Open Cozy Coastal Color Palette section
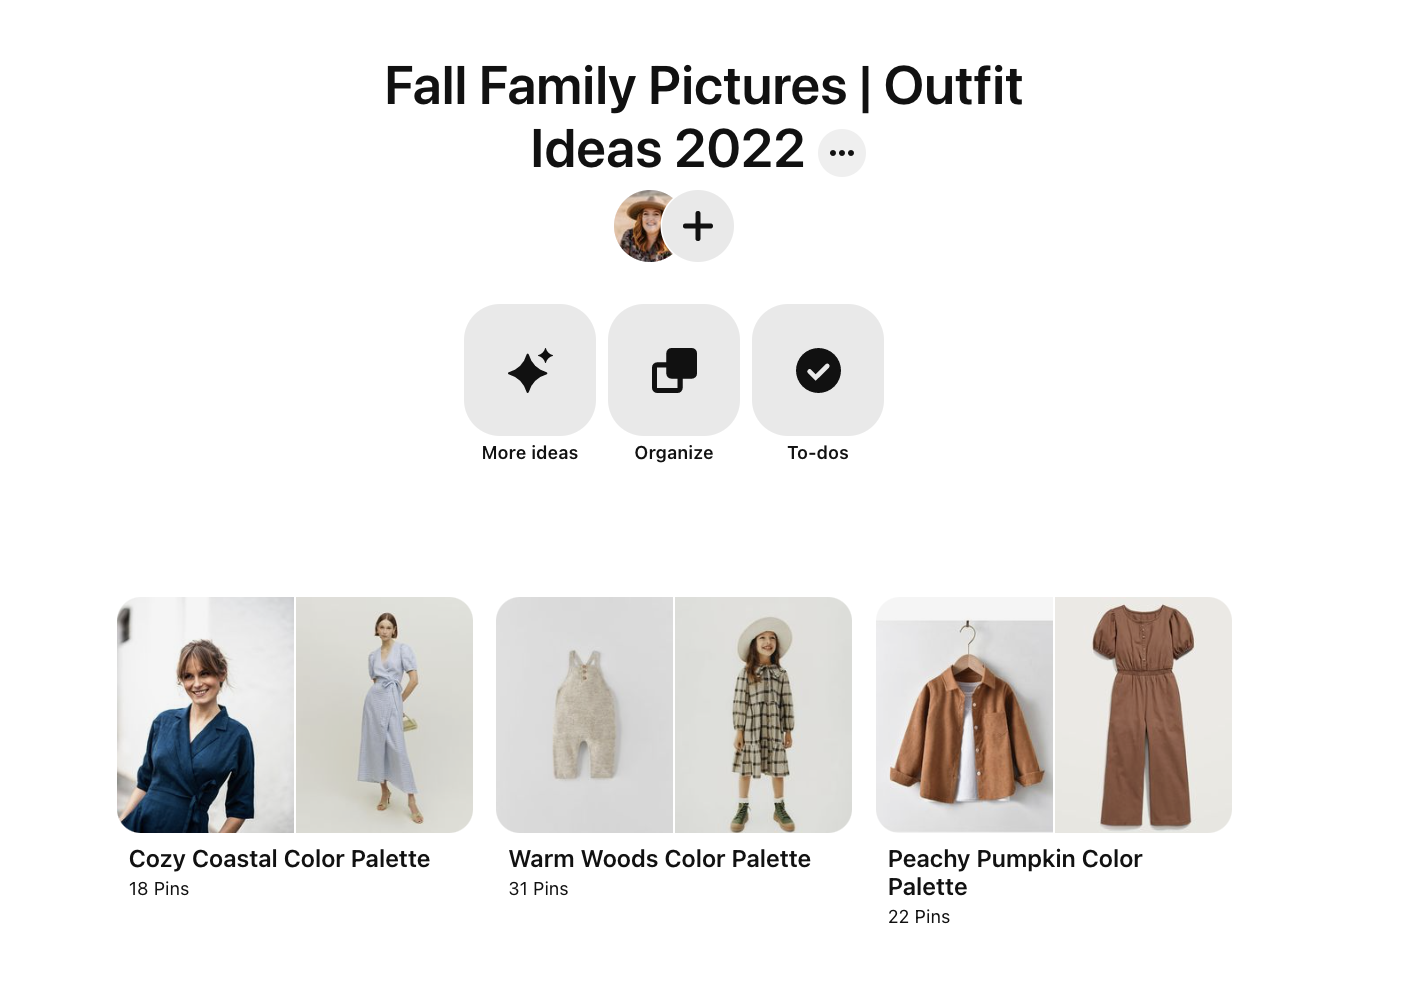 point(279,859)
